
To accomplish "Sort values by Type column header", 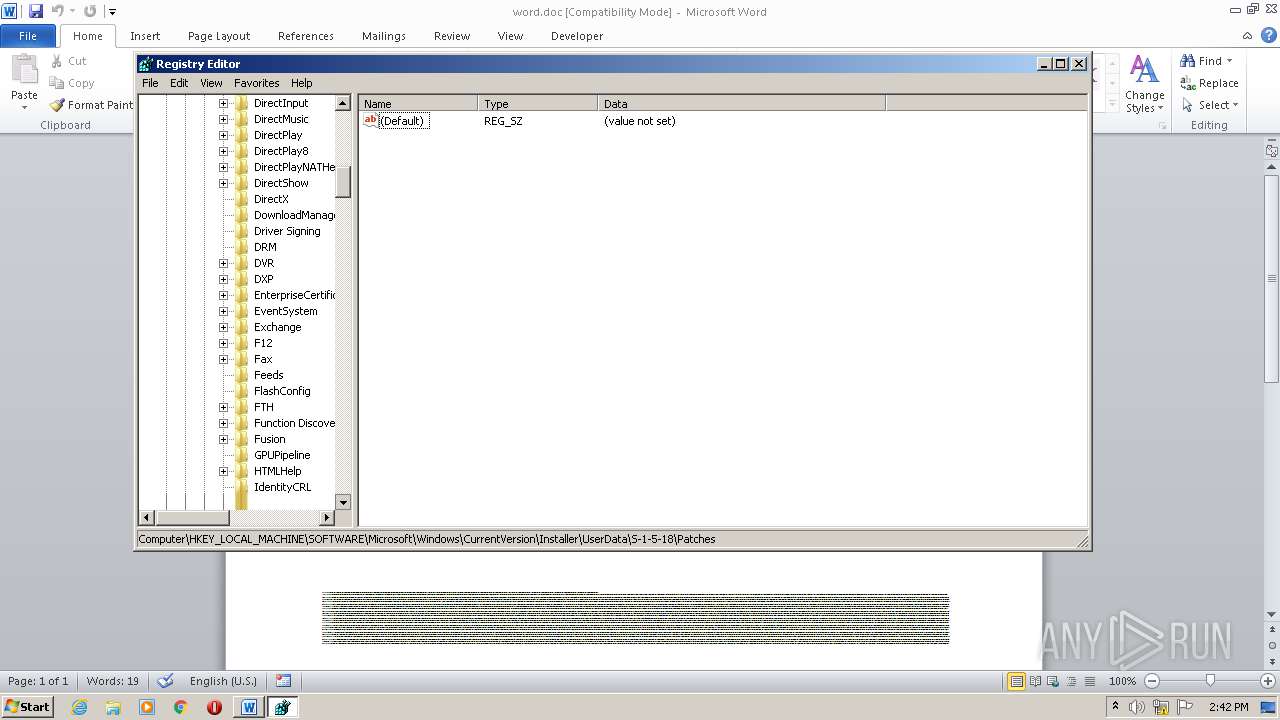I will click(x=538, y=103).
